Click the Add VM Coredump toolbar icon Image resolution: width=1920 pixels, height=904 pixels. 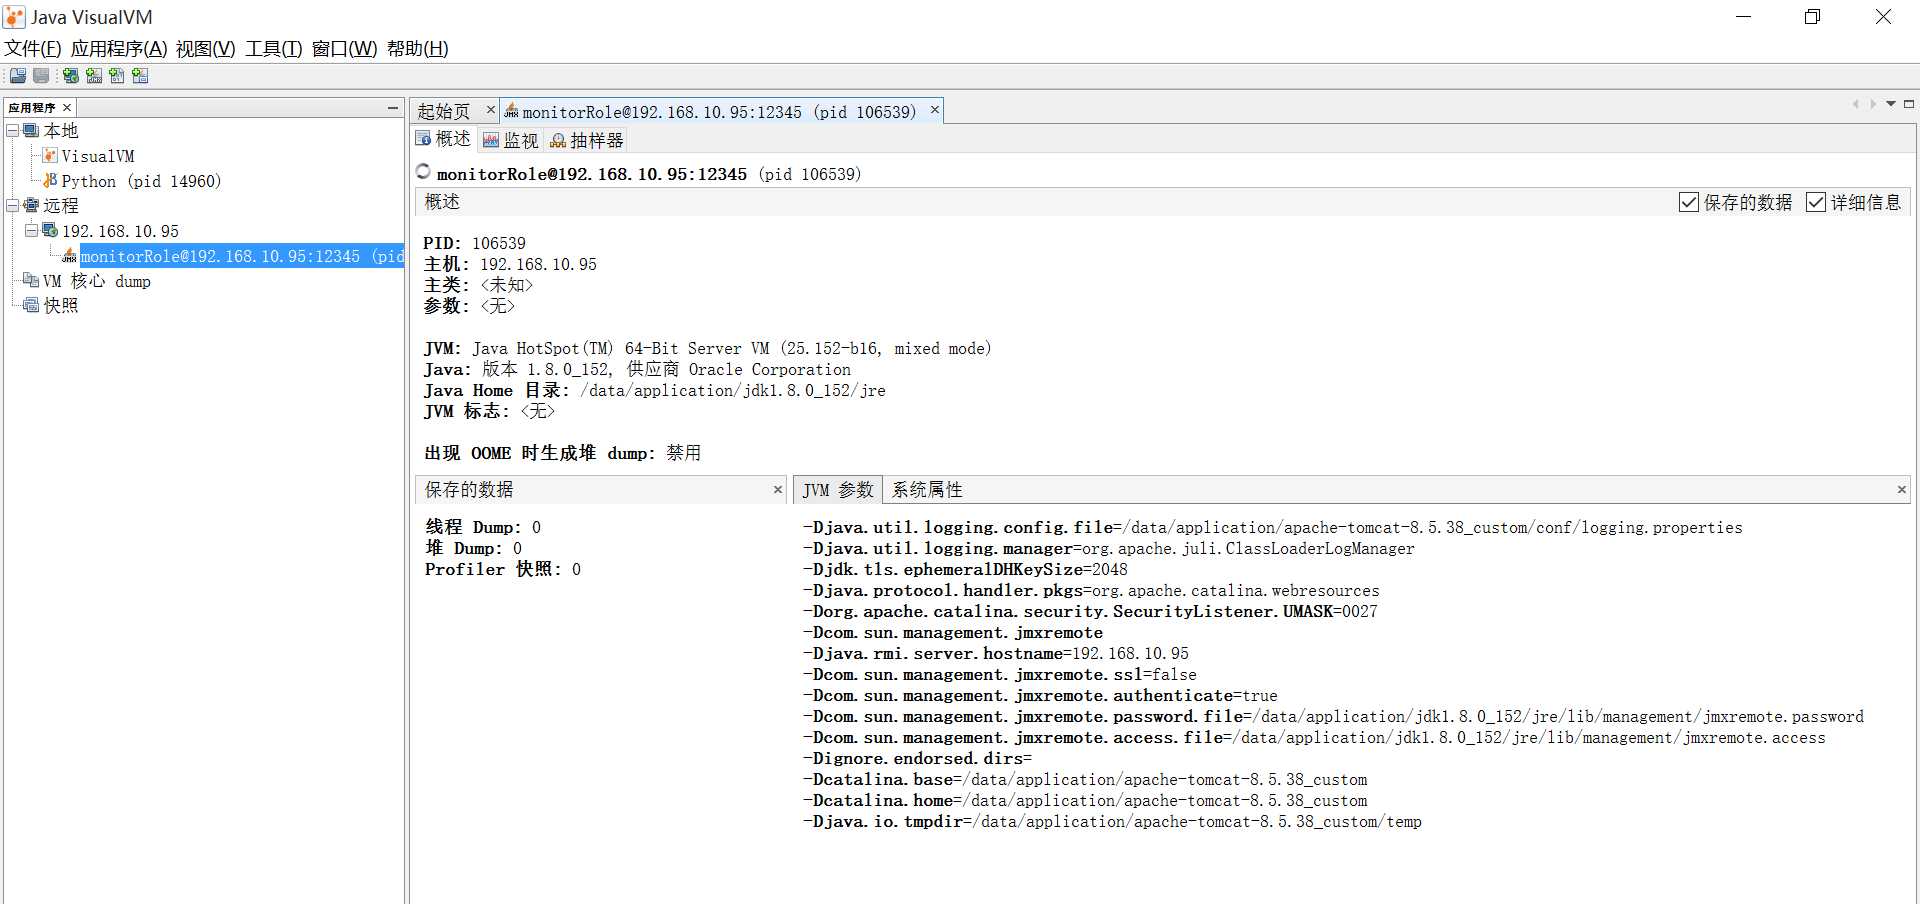[x=117, y=76]
